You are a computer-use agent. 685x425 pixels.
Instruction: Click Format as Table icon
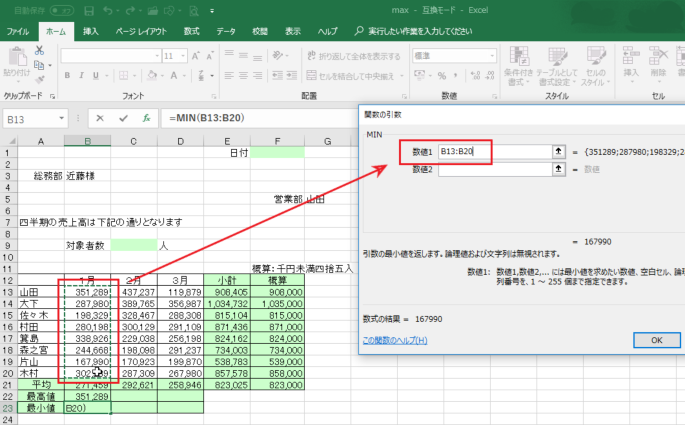click(557, 56)
